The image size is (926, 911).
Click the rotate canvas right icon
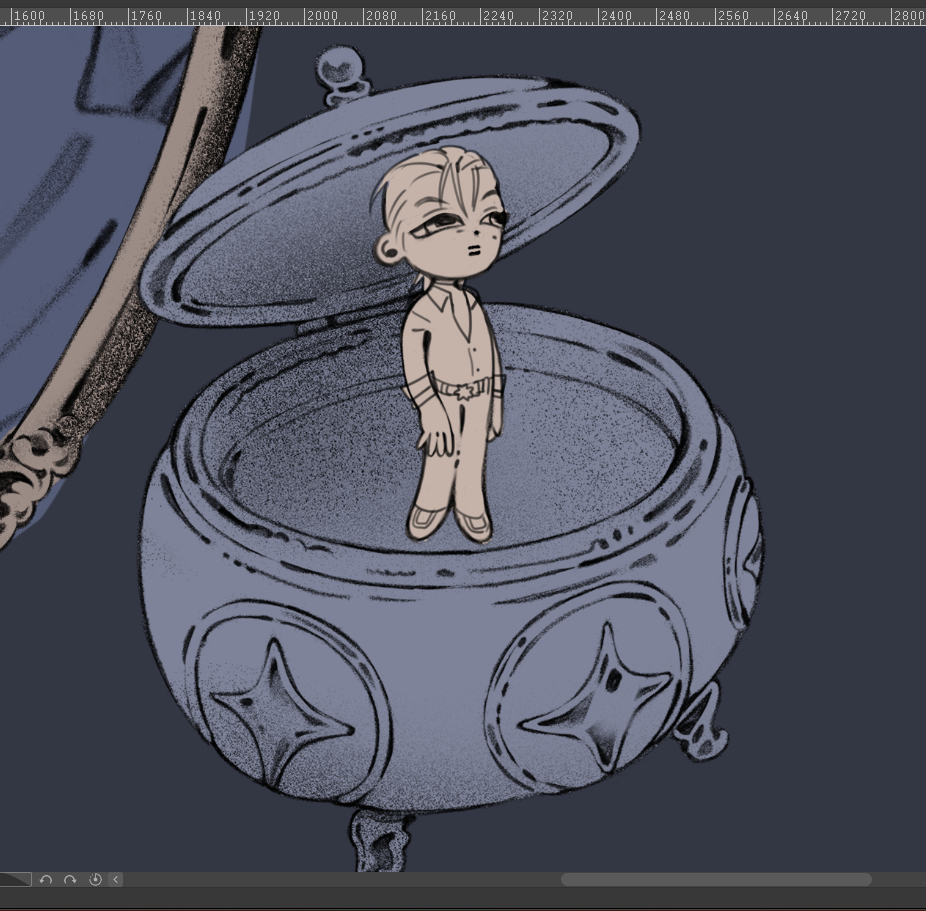tap(70, 880)
